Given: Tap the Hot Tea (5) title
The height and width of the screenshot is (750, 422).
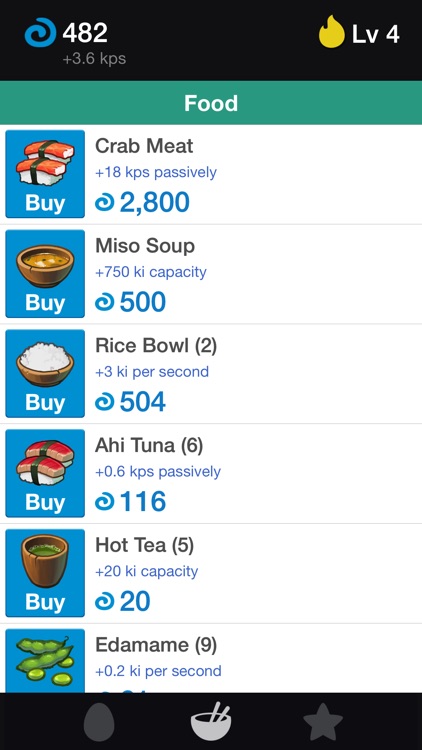Looking at the screenshot, I should coord(144,545).
